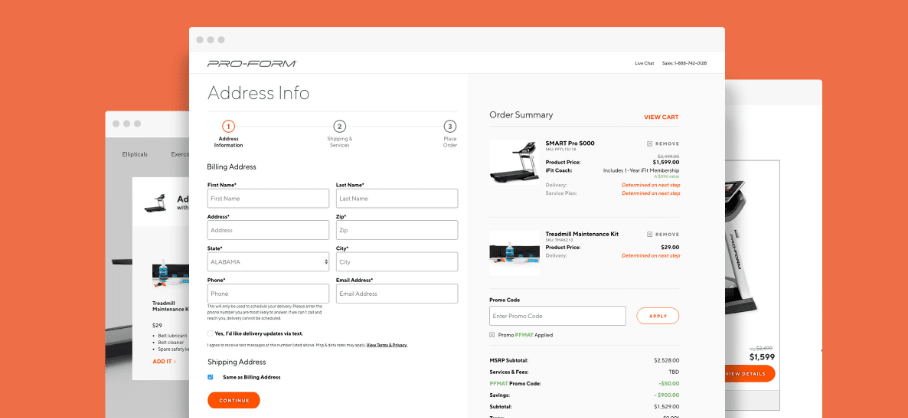
Task: Click the SMART Pro 5000 treadmill thumbnail
Action: pyautogui.click(x=514, y=162)
